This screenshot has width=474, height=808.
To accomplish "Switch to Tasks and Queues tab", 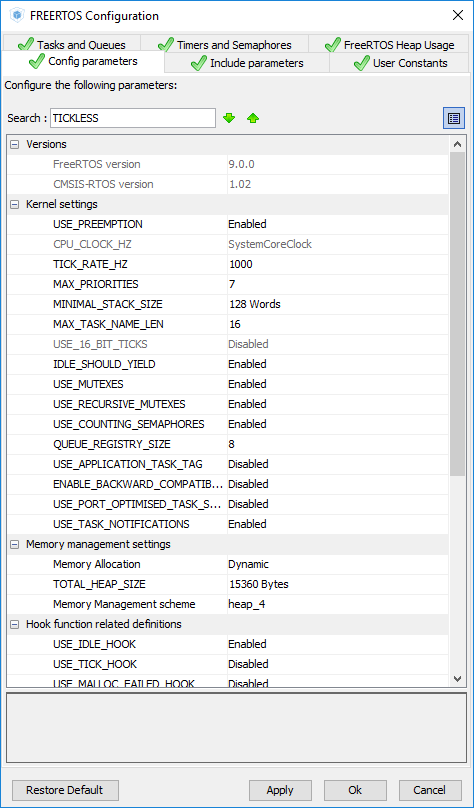I will point(71,45).
